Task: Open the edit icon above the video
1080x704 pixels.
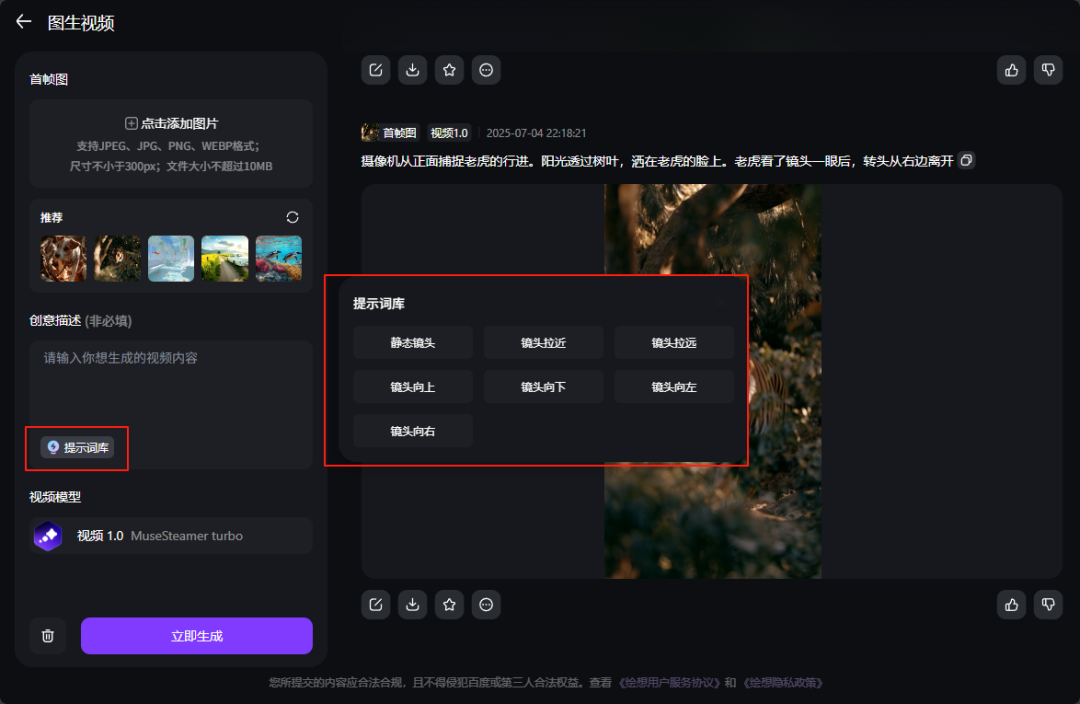Action: 375,70
